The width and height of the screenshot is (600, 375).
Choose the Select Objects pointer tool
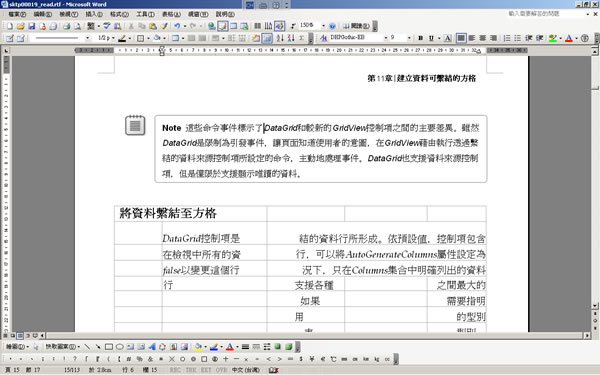pos(36,347)
